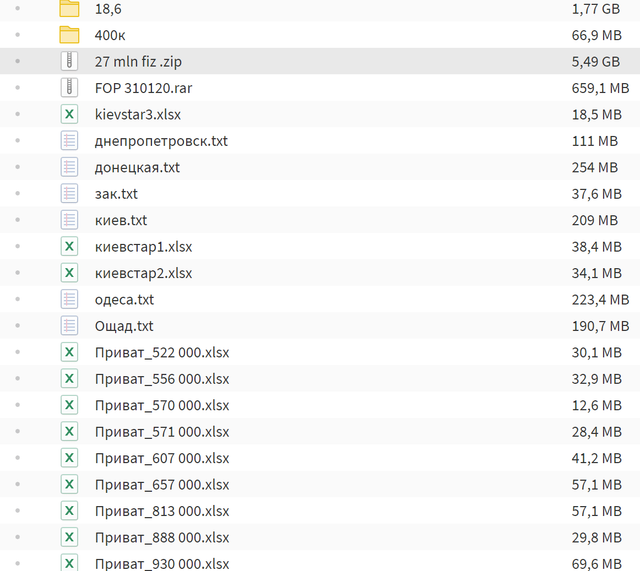Select file name Приват_522 000.xlsx
The height and width of the screenshot is (571, 640).
click(162, 353)
